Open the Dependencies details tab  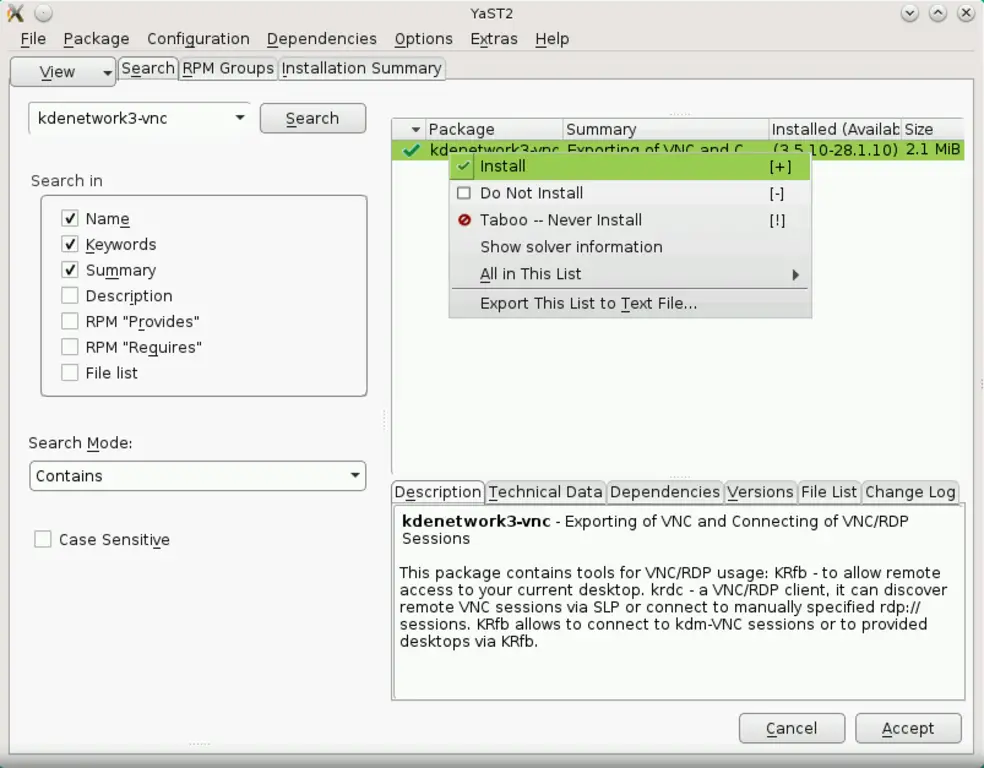coord(665,492)
